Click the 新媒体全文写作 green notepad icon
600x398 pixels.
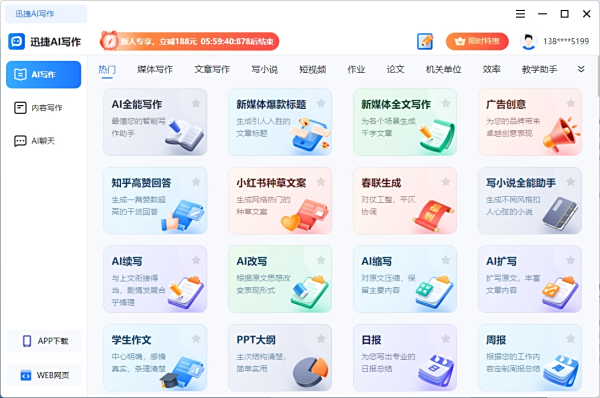[x=437, y=136]
